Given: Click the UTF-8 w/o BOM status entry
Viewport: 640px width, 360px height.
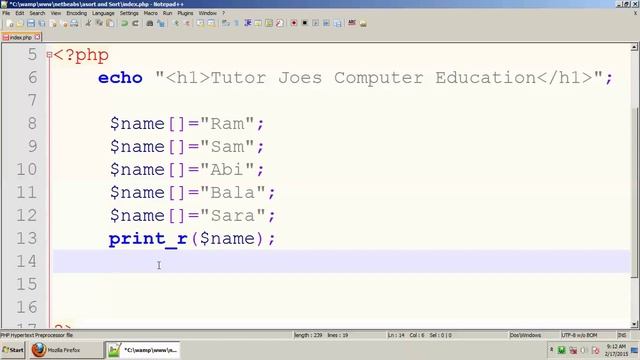Looking at the screenshot, I should (x=579, y=335).
